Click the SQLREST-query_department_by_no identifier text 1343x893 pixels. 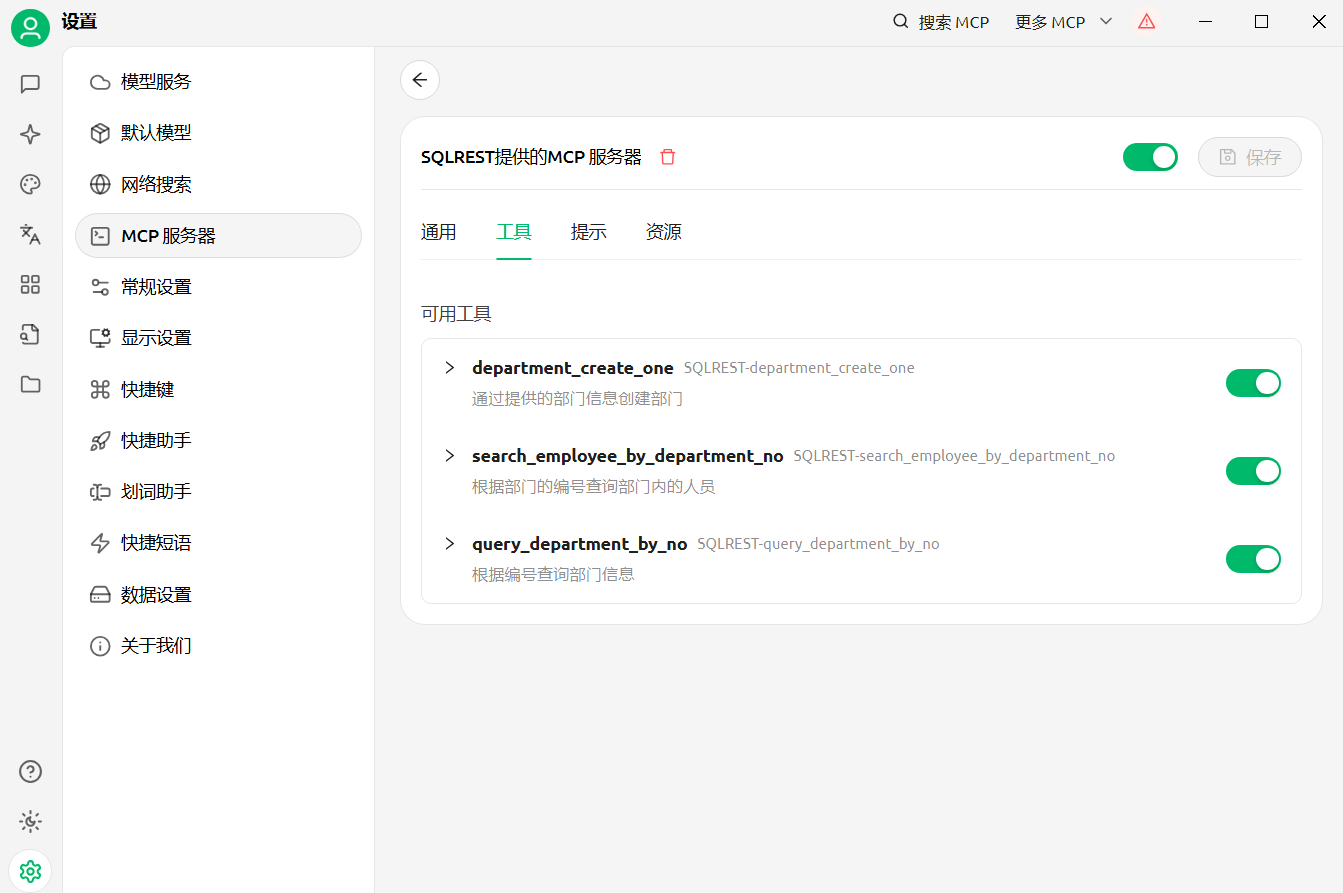(x=818, y=544)
